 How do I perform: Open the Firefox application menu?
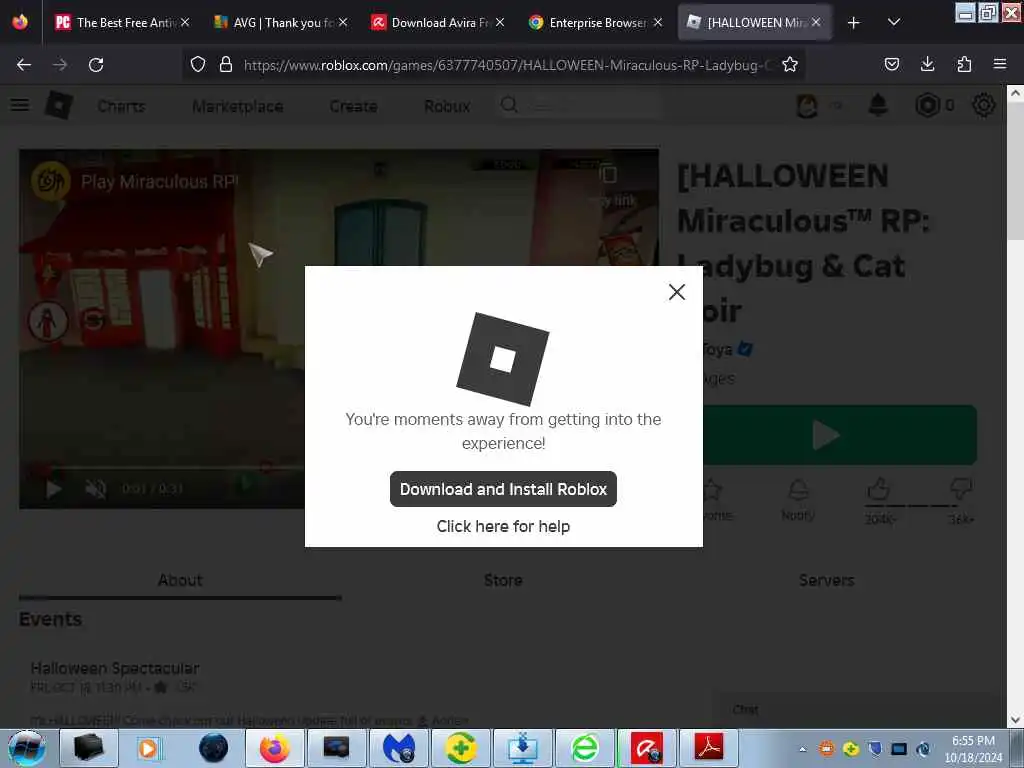click(x=1000, y=65)
